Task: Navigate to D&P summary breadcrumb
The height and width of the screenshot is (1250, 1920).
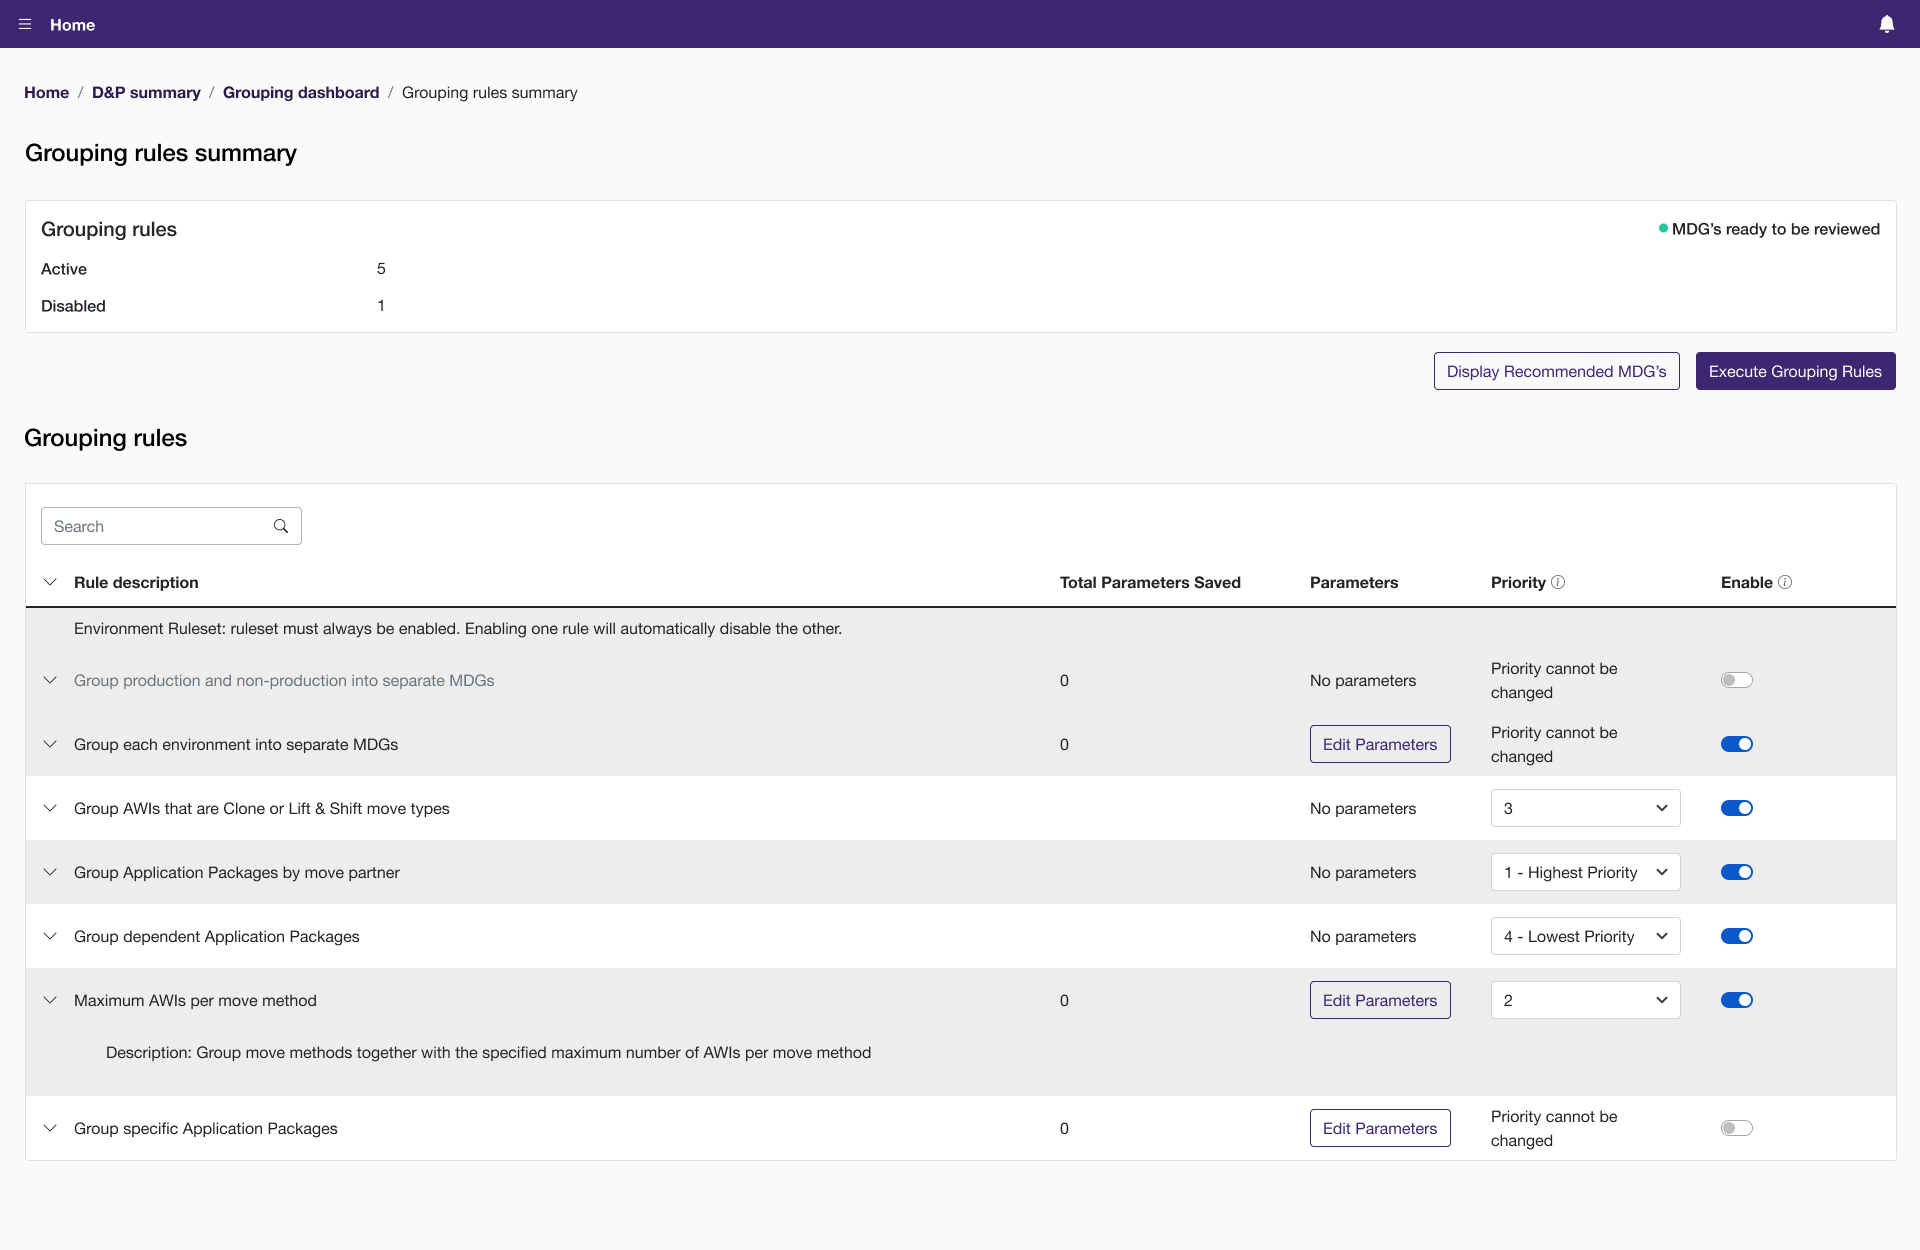Action: coord(146,92)
